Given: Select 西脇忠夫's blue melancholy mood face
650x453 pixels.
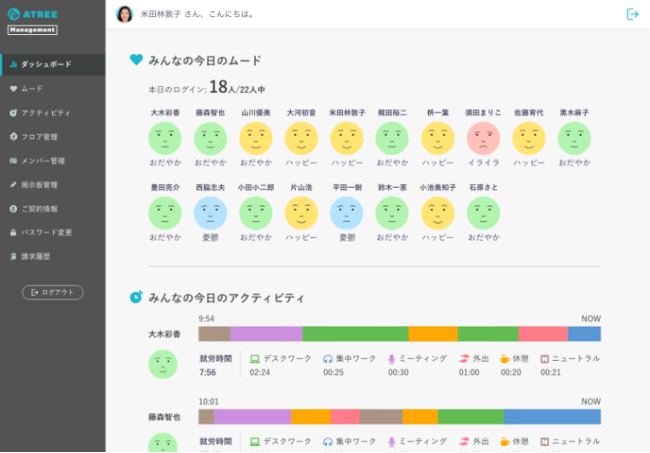Looking at the screenshot, I should coord(209,212).
